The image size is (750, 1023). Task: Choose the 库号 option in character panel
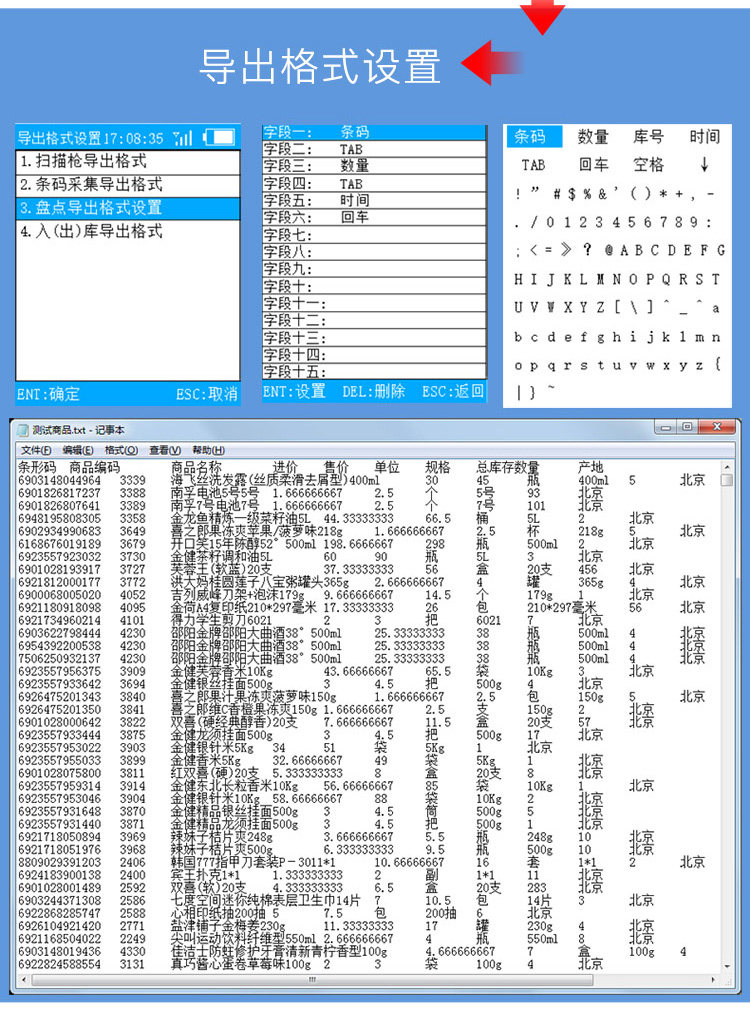(648, 136)
